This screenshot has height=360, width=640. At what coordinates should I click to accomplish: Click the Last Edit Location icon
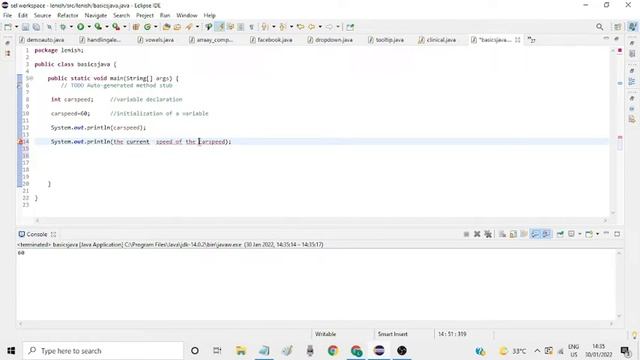click(301, 27)
